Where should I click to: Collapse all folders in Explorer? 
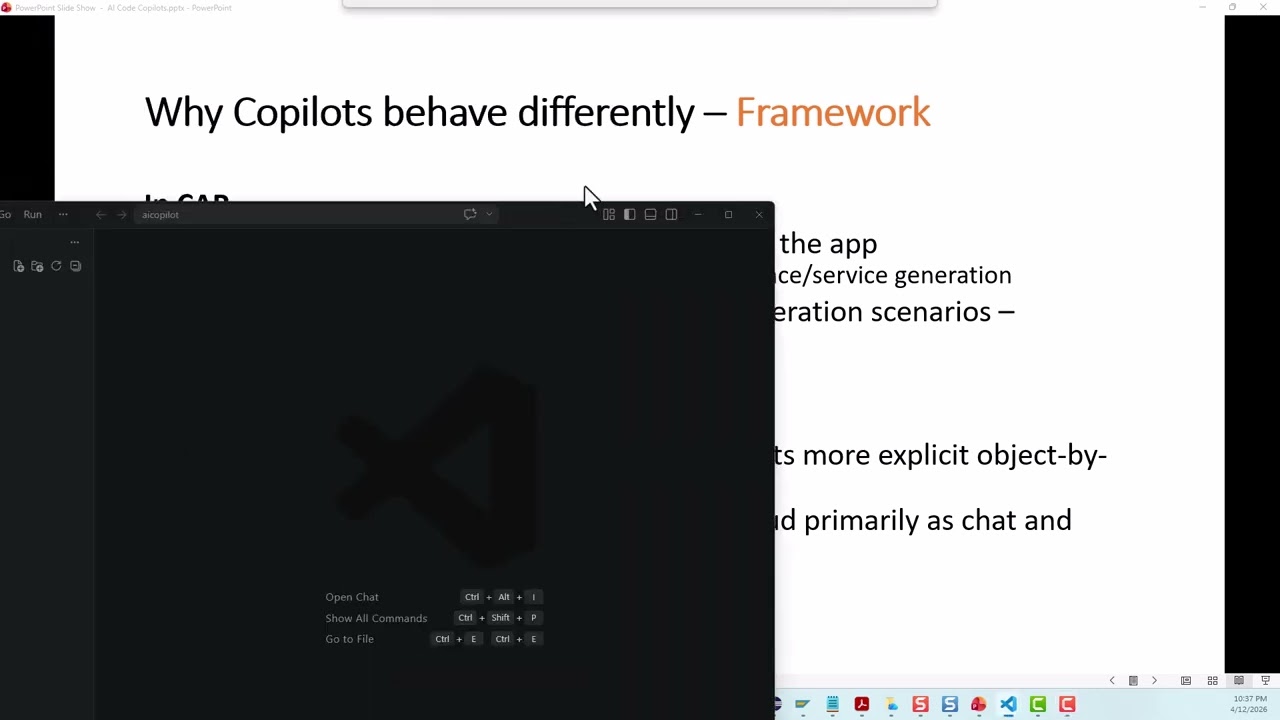tap(75, 266)
